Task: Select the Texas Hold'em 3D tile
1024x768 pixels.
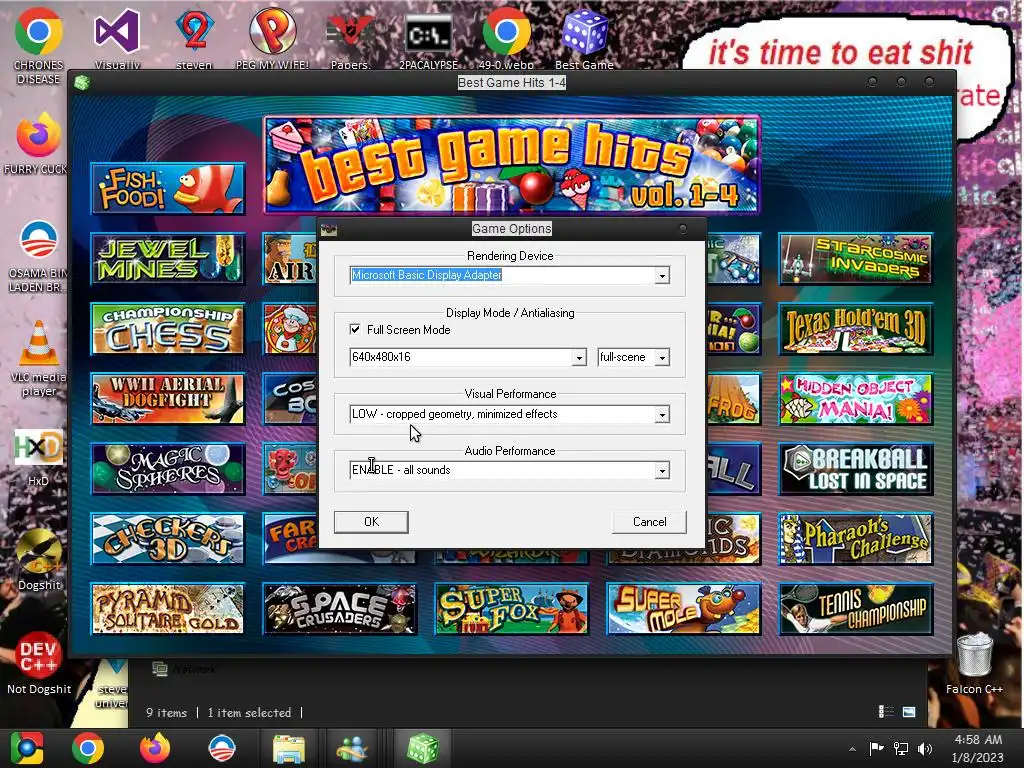Action: tap(856, 328)
